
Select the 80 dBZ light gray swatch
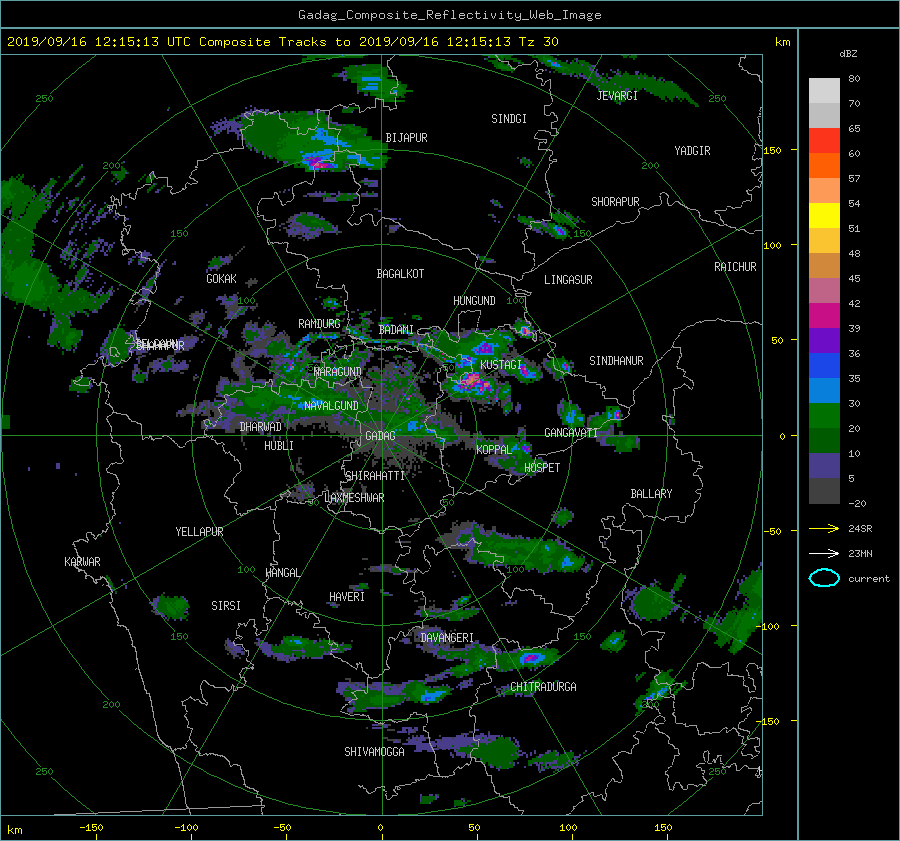(x=824, y=91)
